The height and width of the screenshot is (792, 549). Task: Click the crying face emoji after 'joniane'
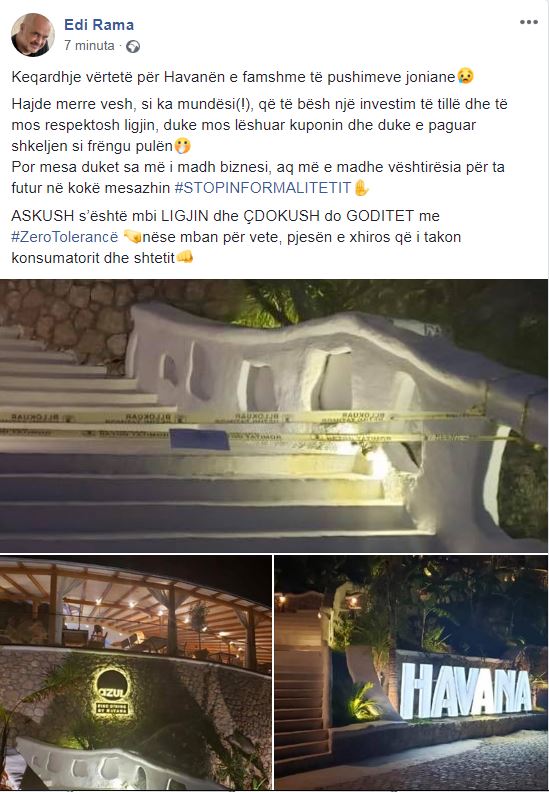465,77
